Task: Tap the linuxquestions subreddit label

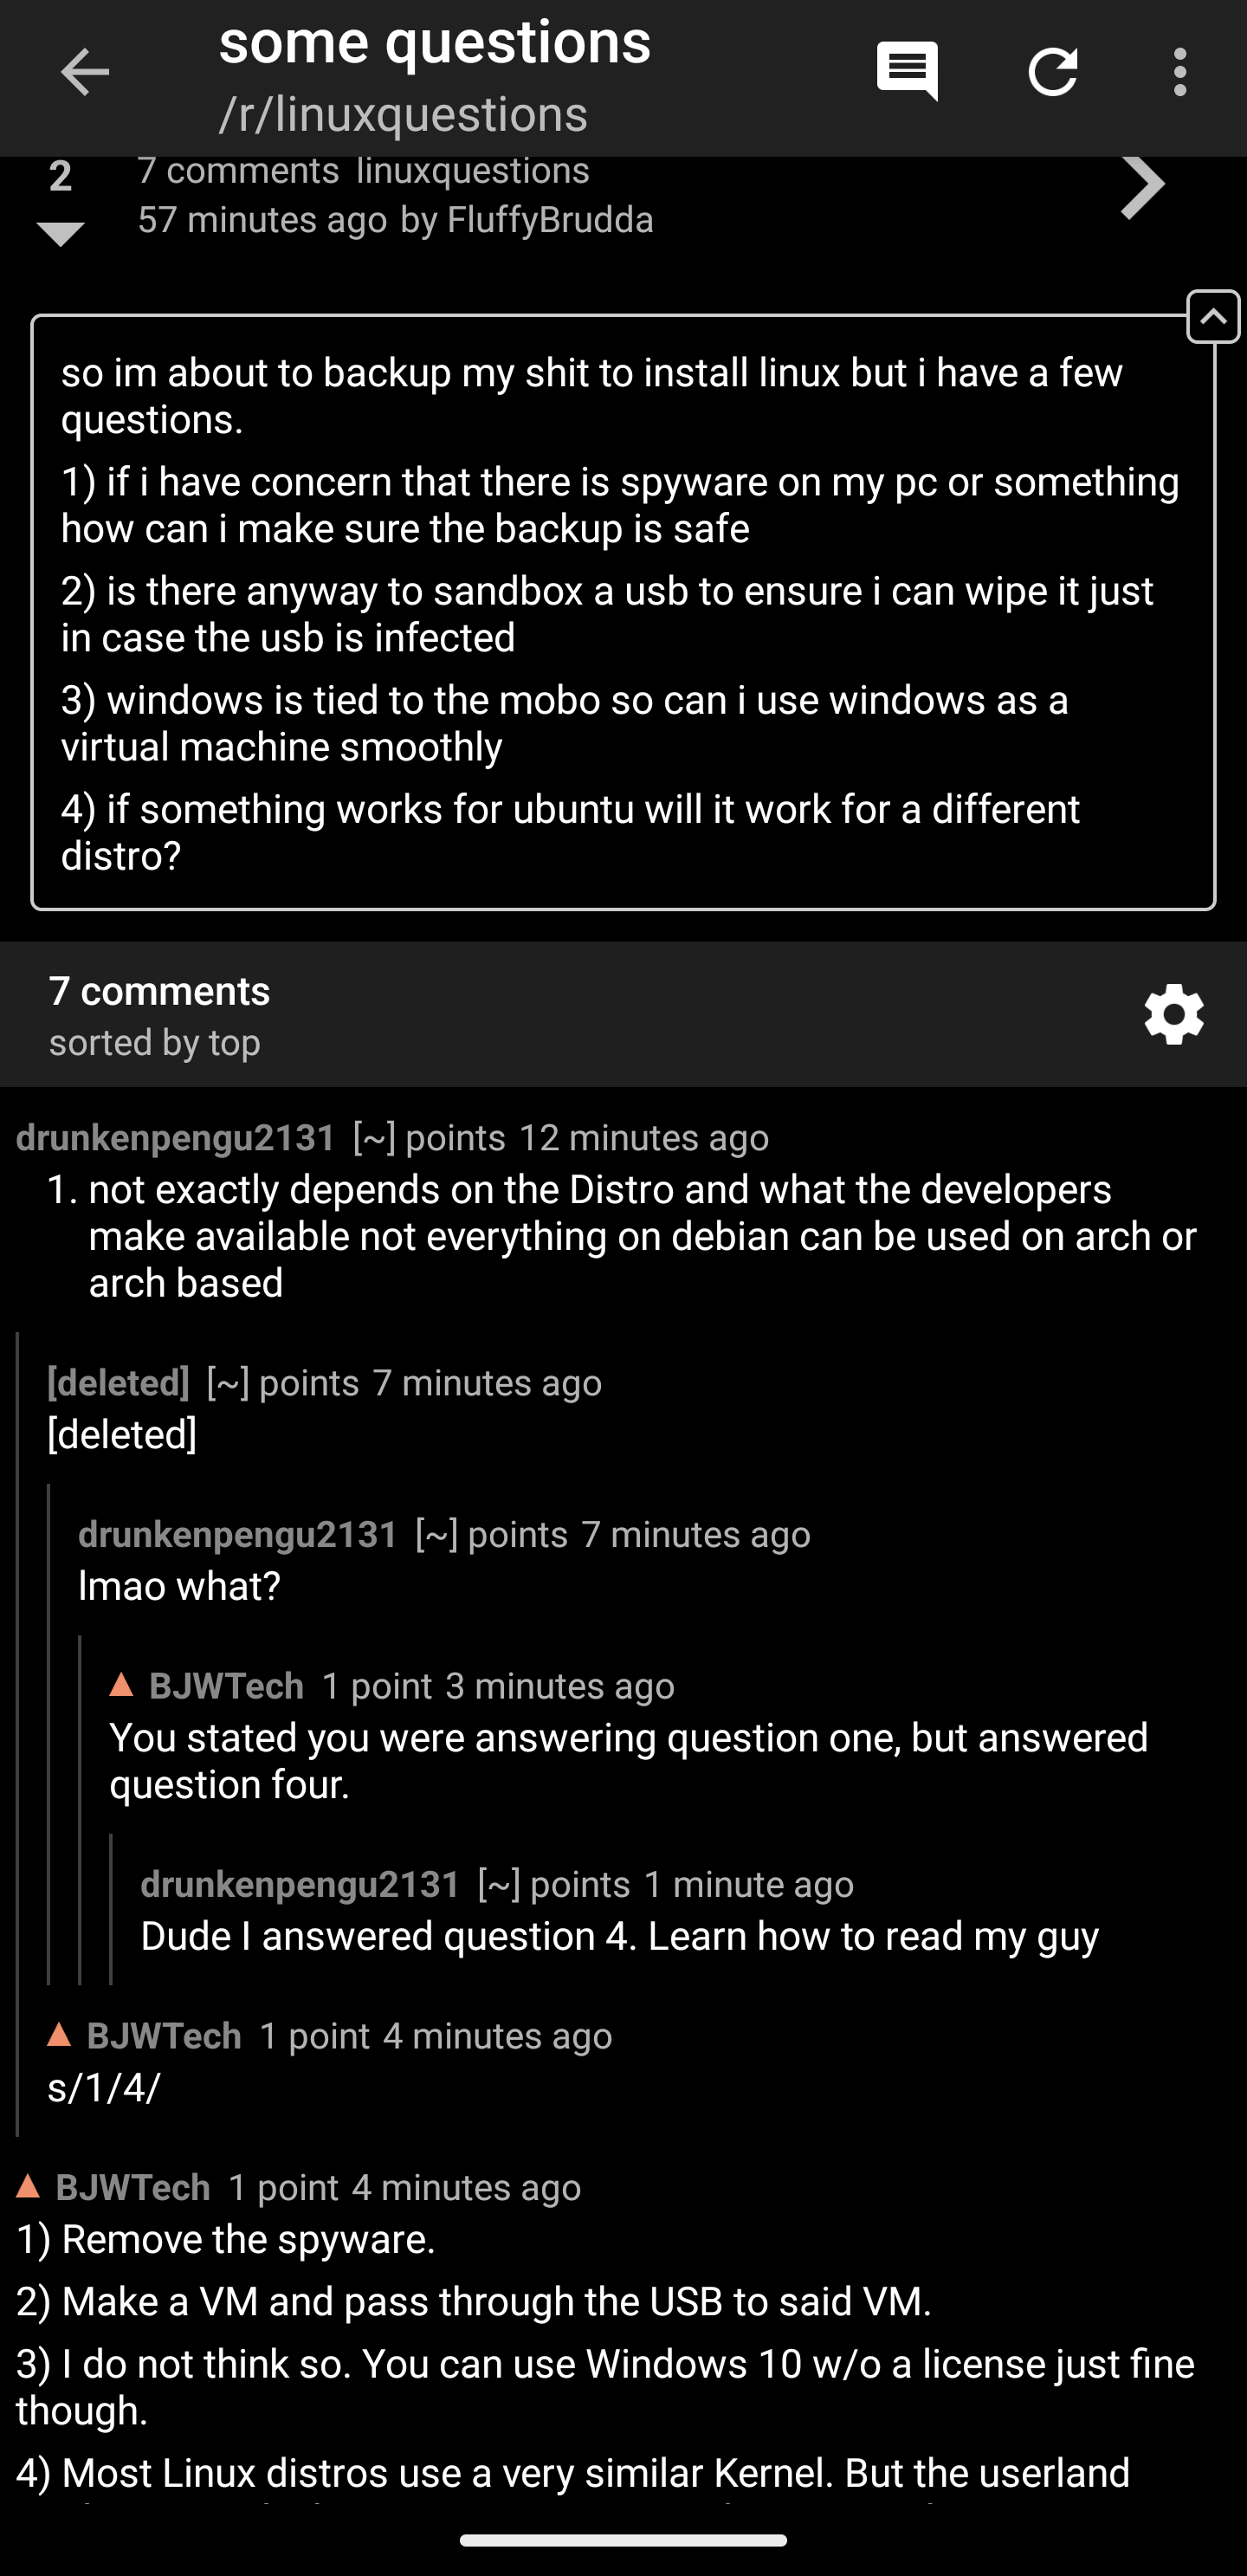Action: pos(473,171)
